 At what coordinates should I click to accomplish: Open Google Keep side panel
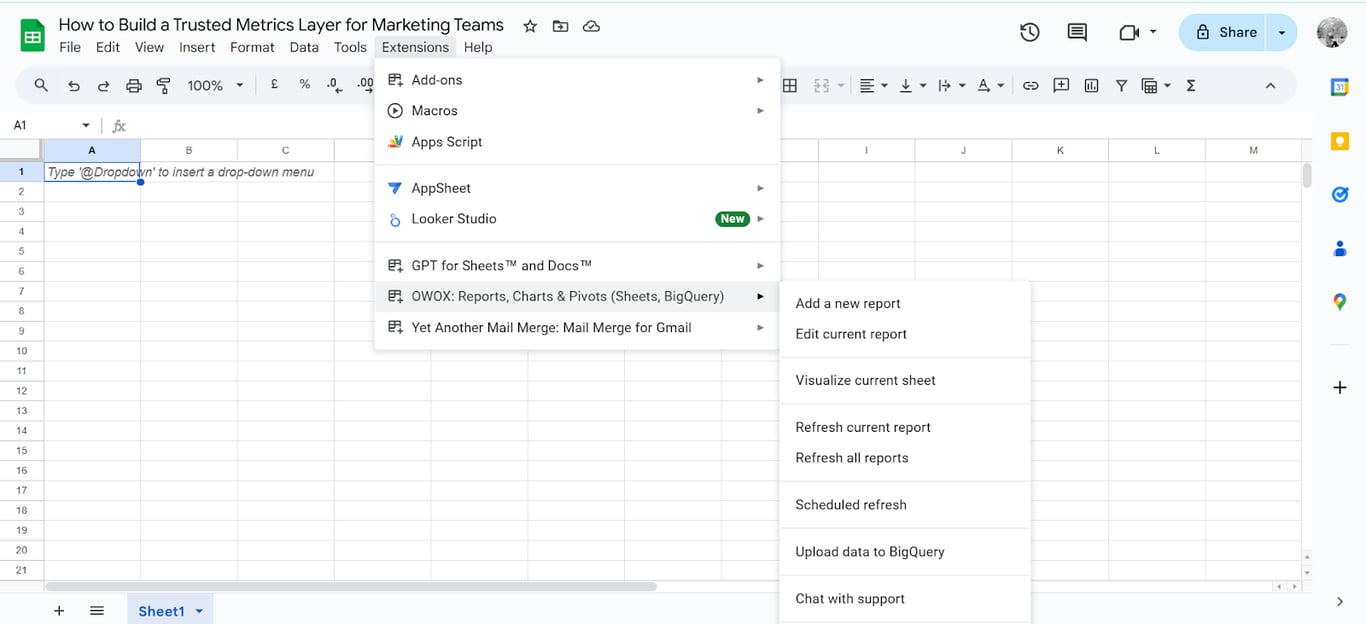1340,141
